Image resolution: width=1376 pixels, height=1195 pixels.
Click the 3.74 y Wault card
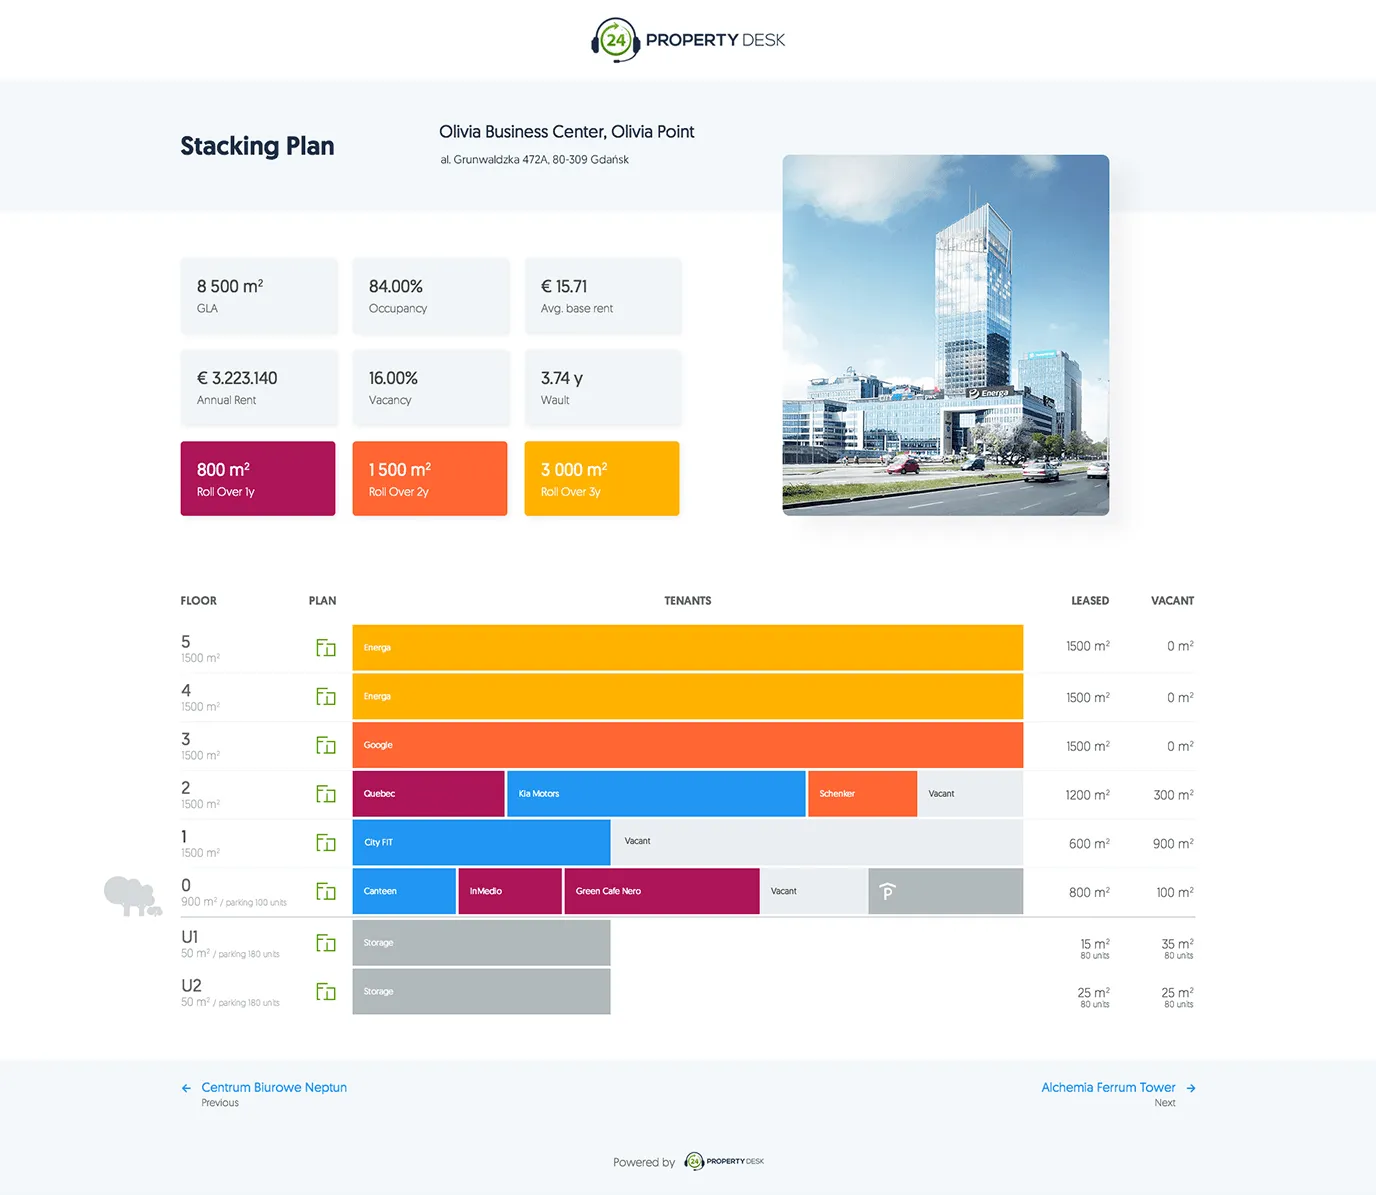603,387
